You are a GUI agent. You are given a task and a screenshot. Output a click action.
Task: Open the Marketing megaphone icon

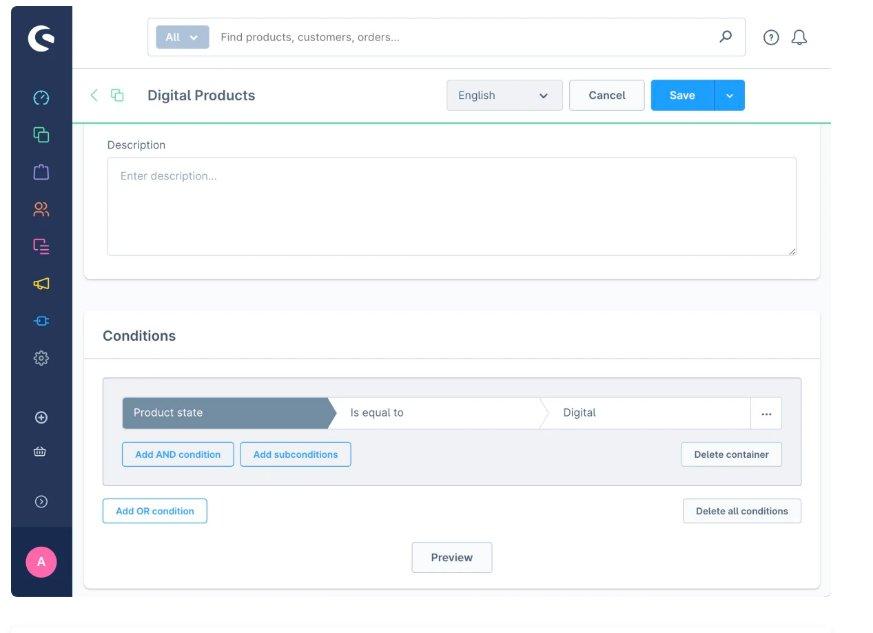[x=41, y=284]
